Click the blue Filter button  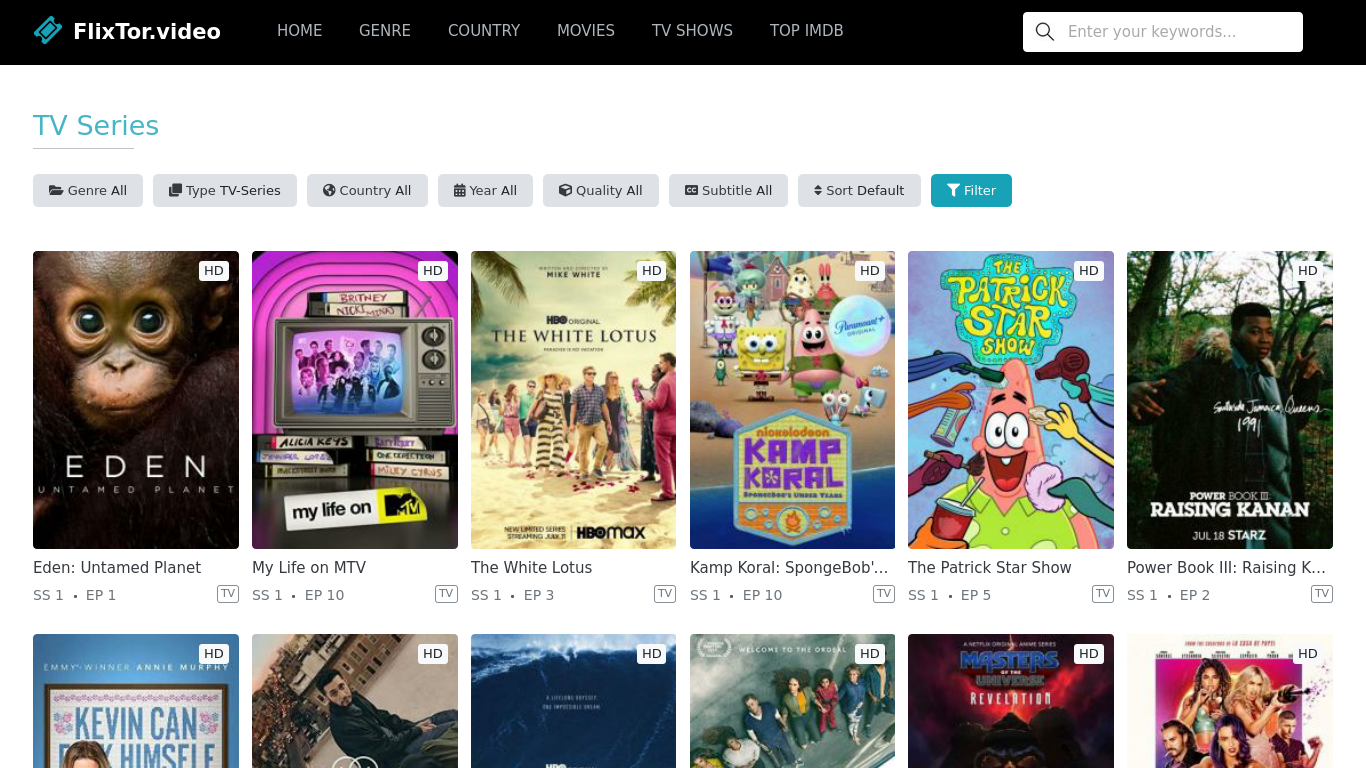[971, 191]
